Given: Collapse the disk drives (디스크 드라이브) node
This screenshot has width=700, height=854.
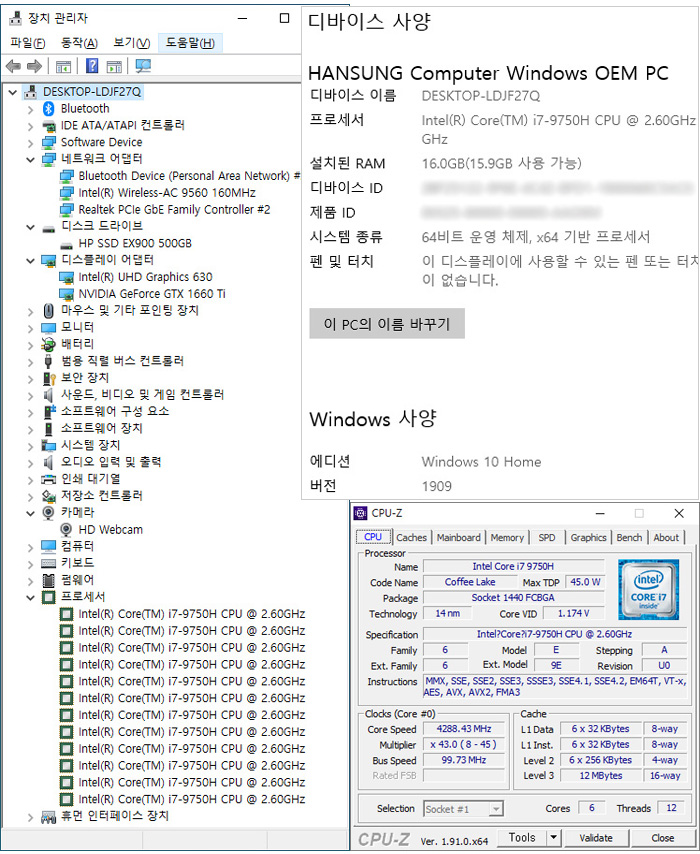Looking at the screenshot, I should 31,227.
